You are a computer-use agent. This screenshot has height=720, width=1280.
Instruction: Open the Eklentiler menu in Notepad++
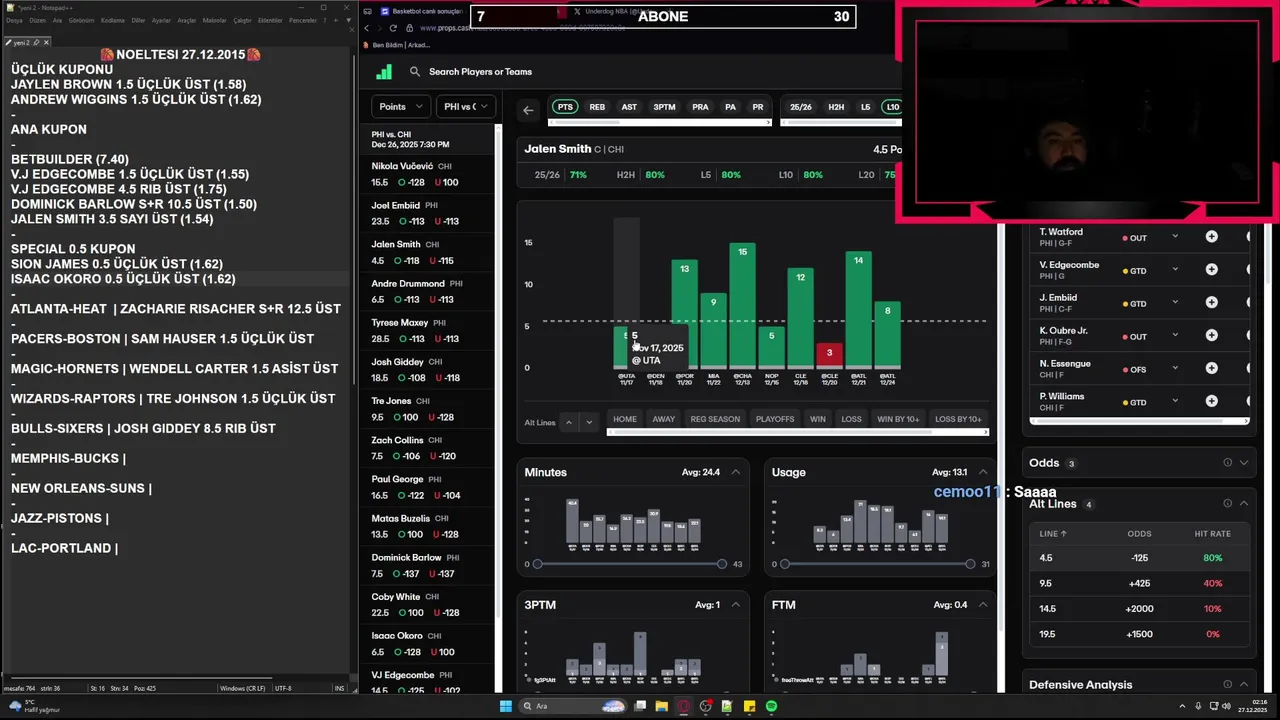270,20
